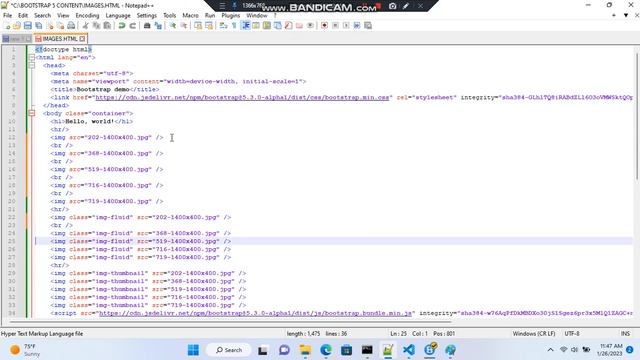Image resolution: width=640 pixels, height=360 pixels.
Task: Open Microsoft Edge from the taskbar
Action: [x=326, y=350]
